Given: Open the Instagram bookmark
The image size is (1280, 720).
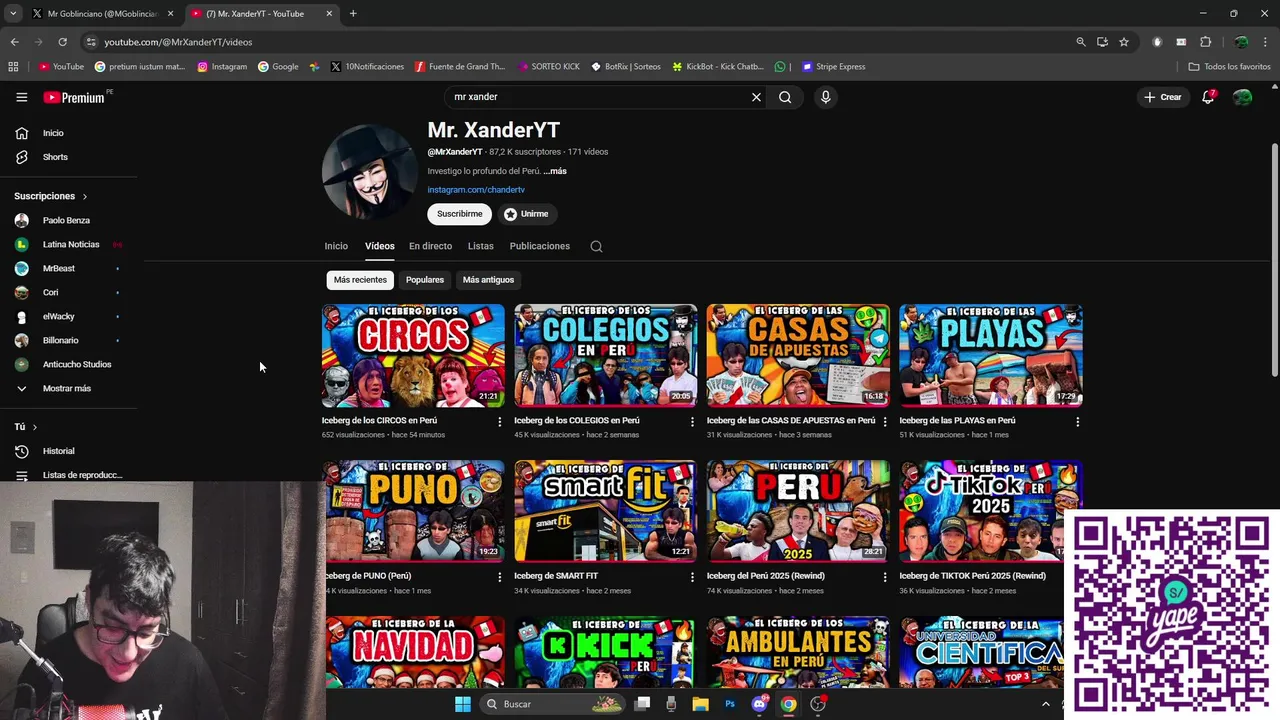Looking at the screenshot, I should 221,67.
